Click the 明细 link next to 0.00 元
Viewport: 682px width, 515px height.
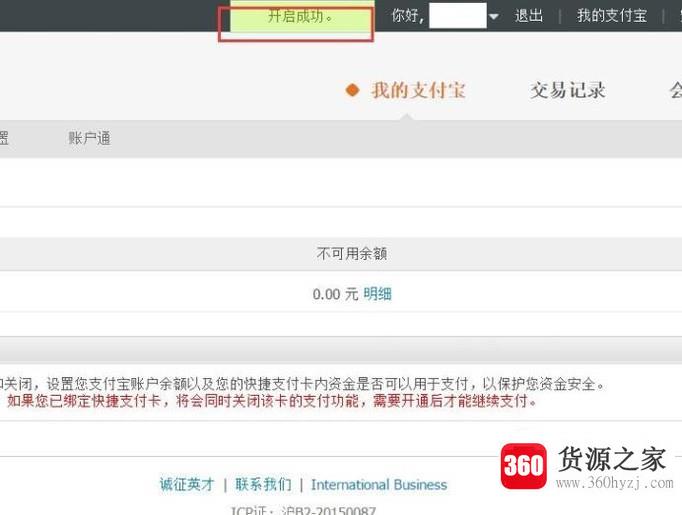(x=378, y=294)
